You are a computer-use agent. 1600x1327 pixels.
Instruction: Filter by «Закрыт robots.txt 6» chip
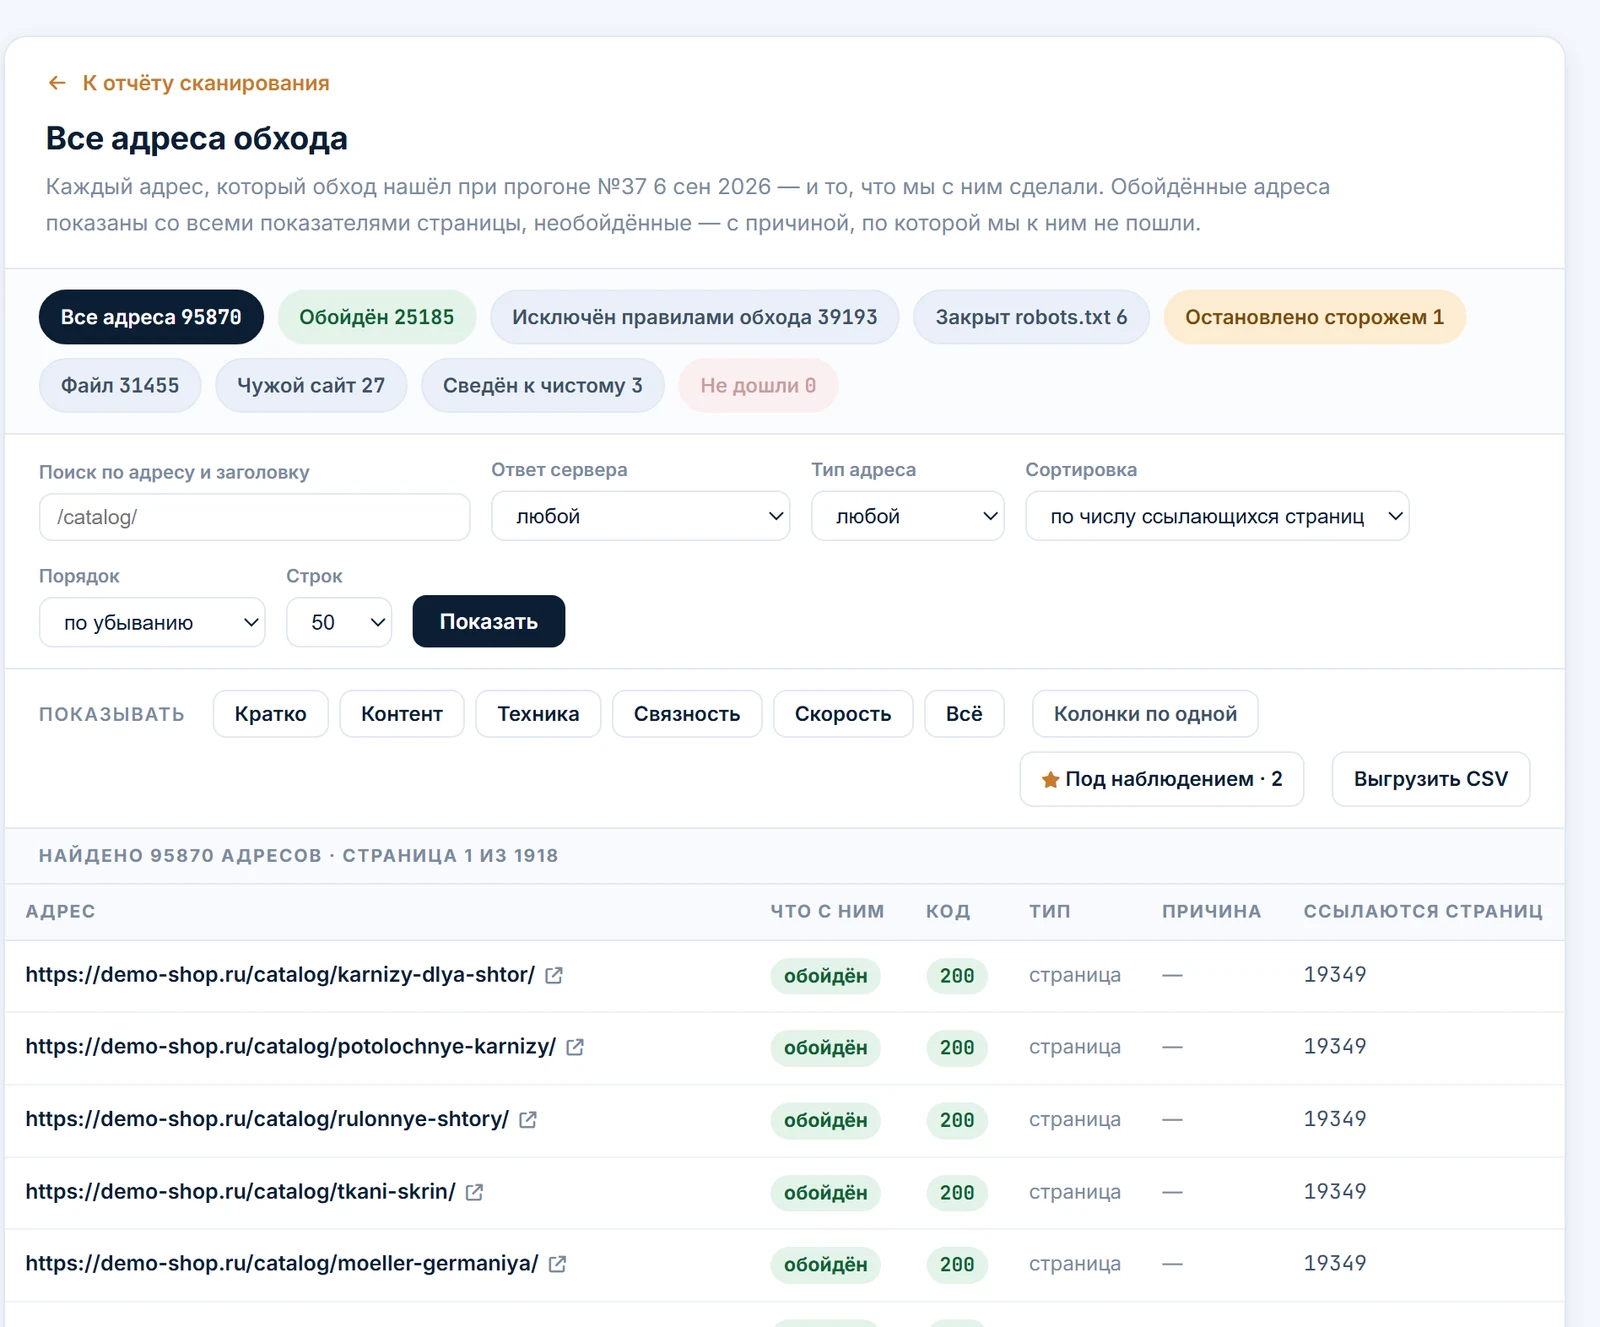coord(1031,317)
